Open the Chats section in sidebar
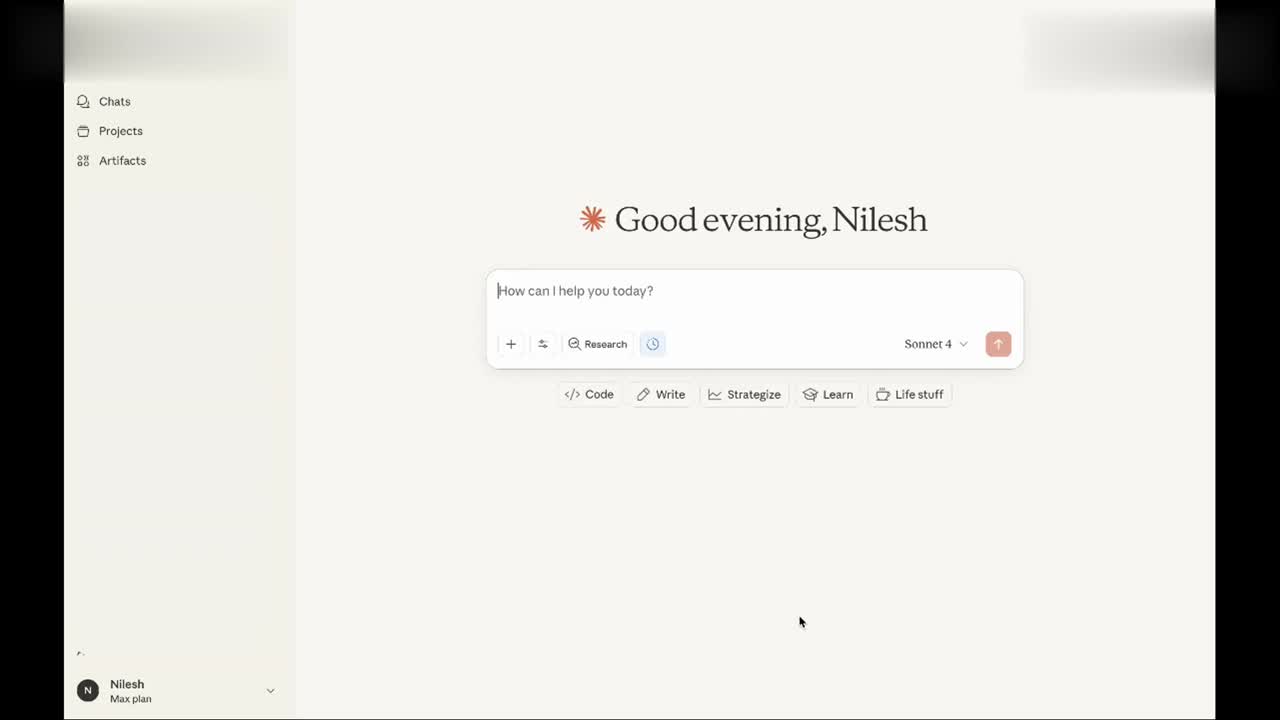Screen dimensions: 1280x720 pyautogui.click(x=104, y=101)
